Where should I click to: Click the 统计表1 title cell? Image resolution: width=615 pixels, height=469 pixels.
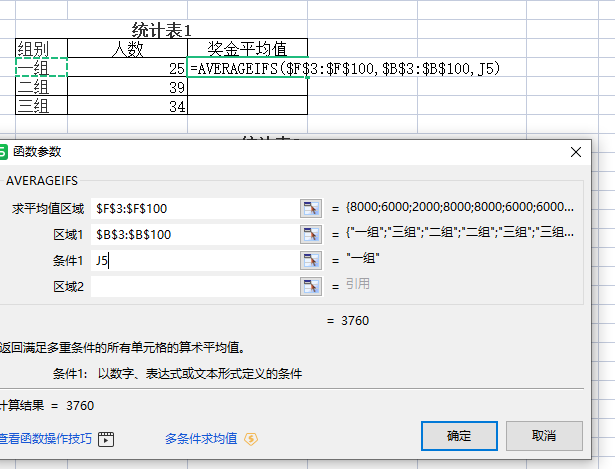pos(161,30)
